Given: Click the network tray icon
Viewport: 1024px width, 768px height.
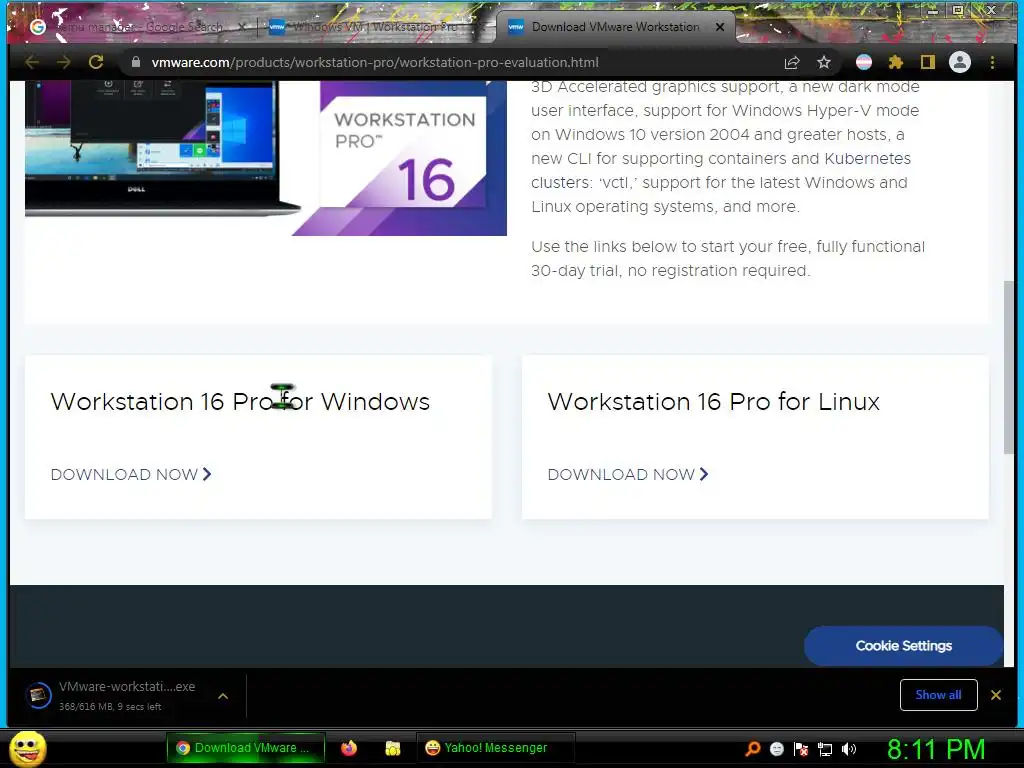Looking at the screenshot, I should [825, 749].
